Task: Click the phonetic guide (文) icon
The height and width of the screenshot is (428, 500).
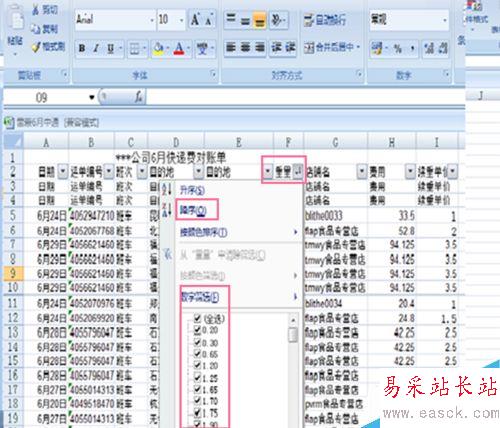Action: point(202,49)
